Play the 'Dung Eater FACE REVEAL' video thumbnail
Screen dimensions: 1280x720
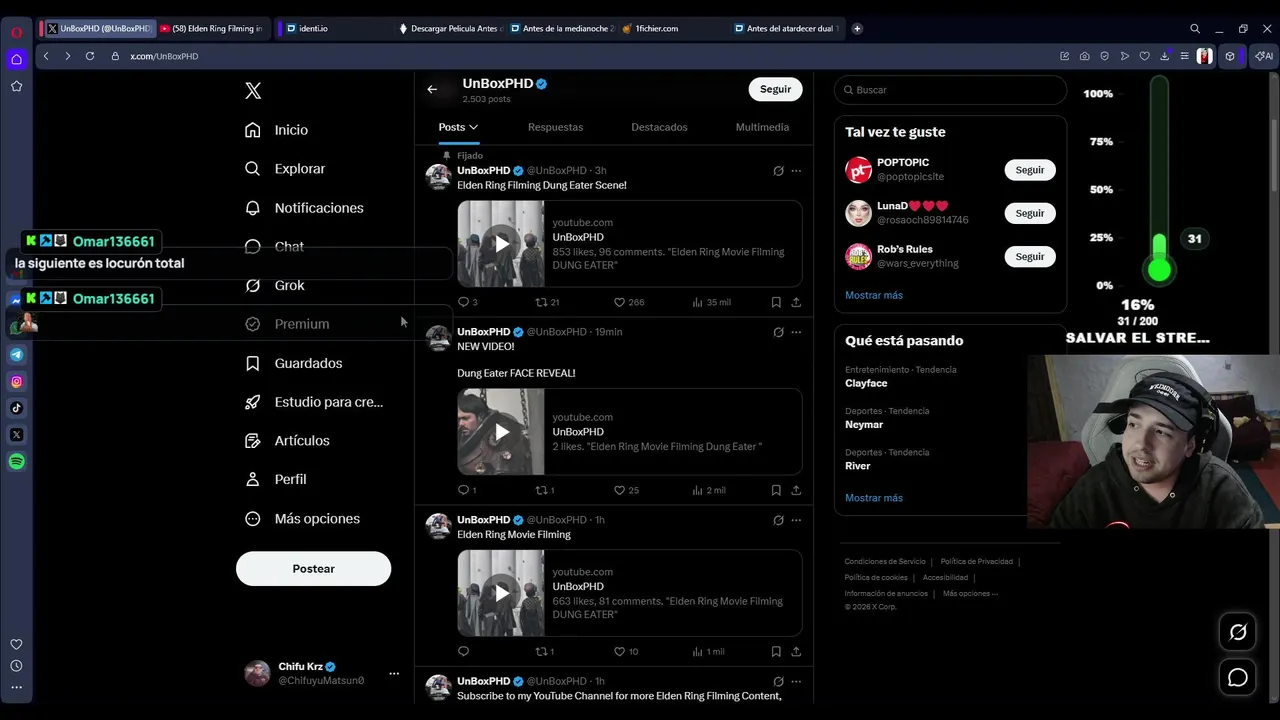point(501,432)
